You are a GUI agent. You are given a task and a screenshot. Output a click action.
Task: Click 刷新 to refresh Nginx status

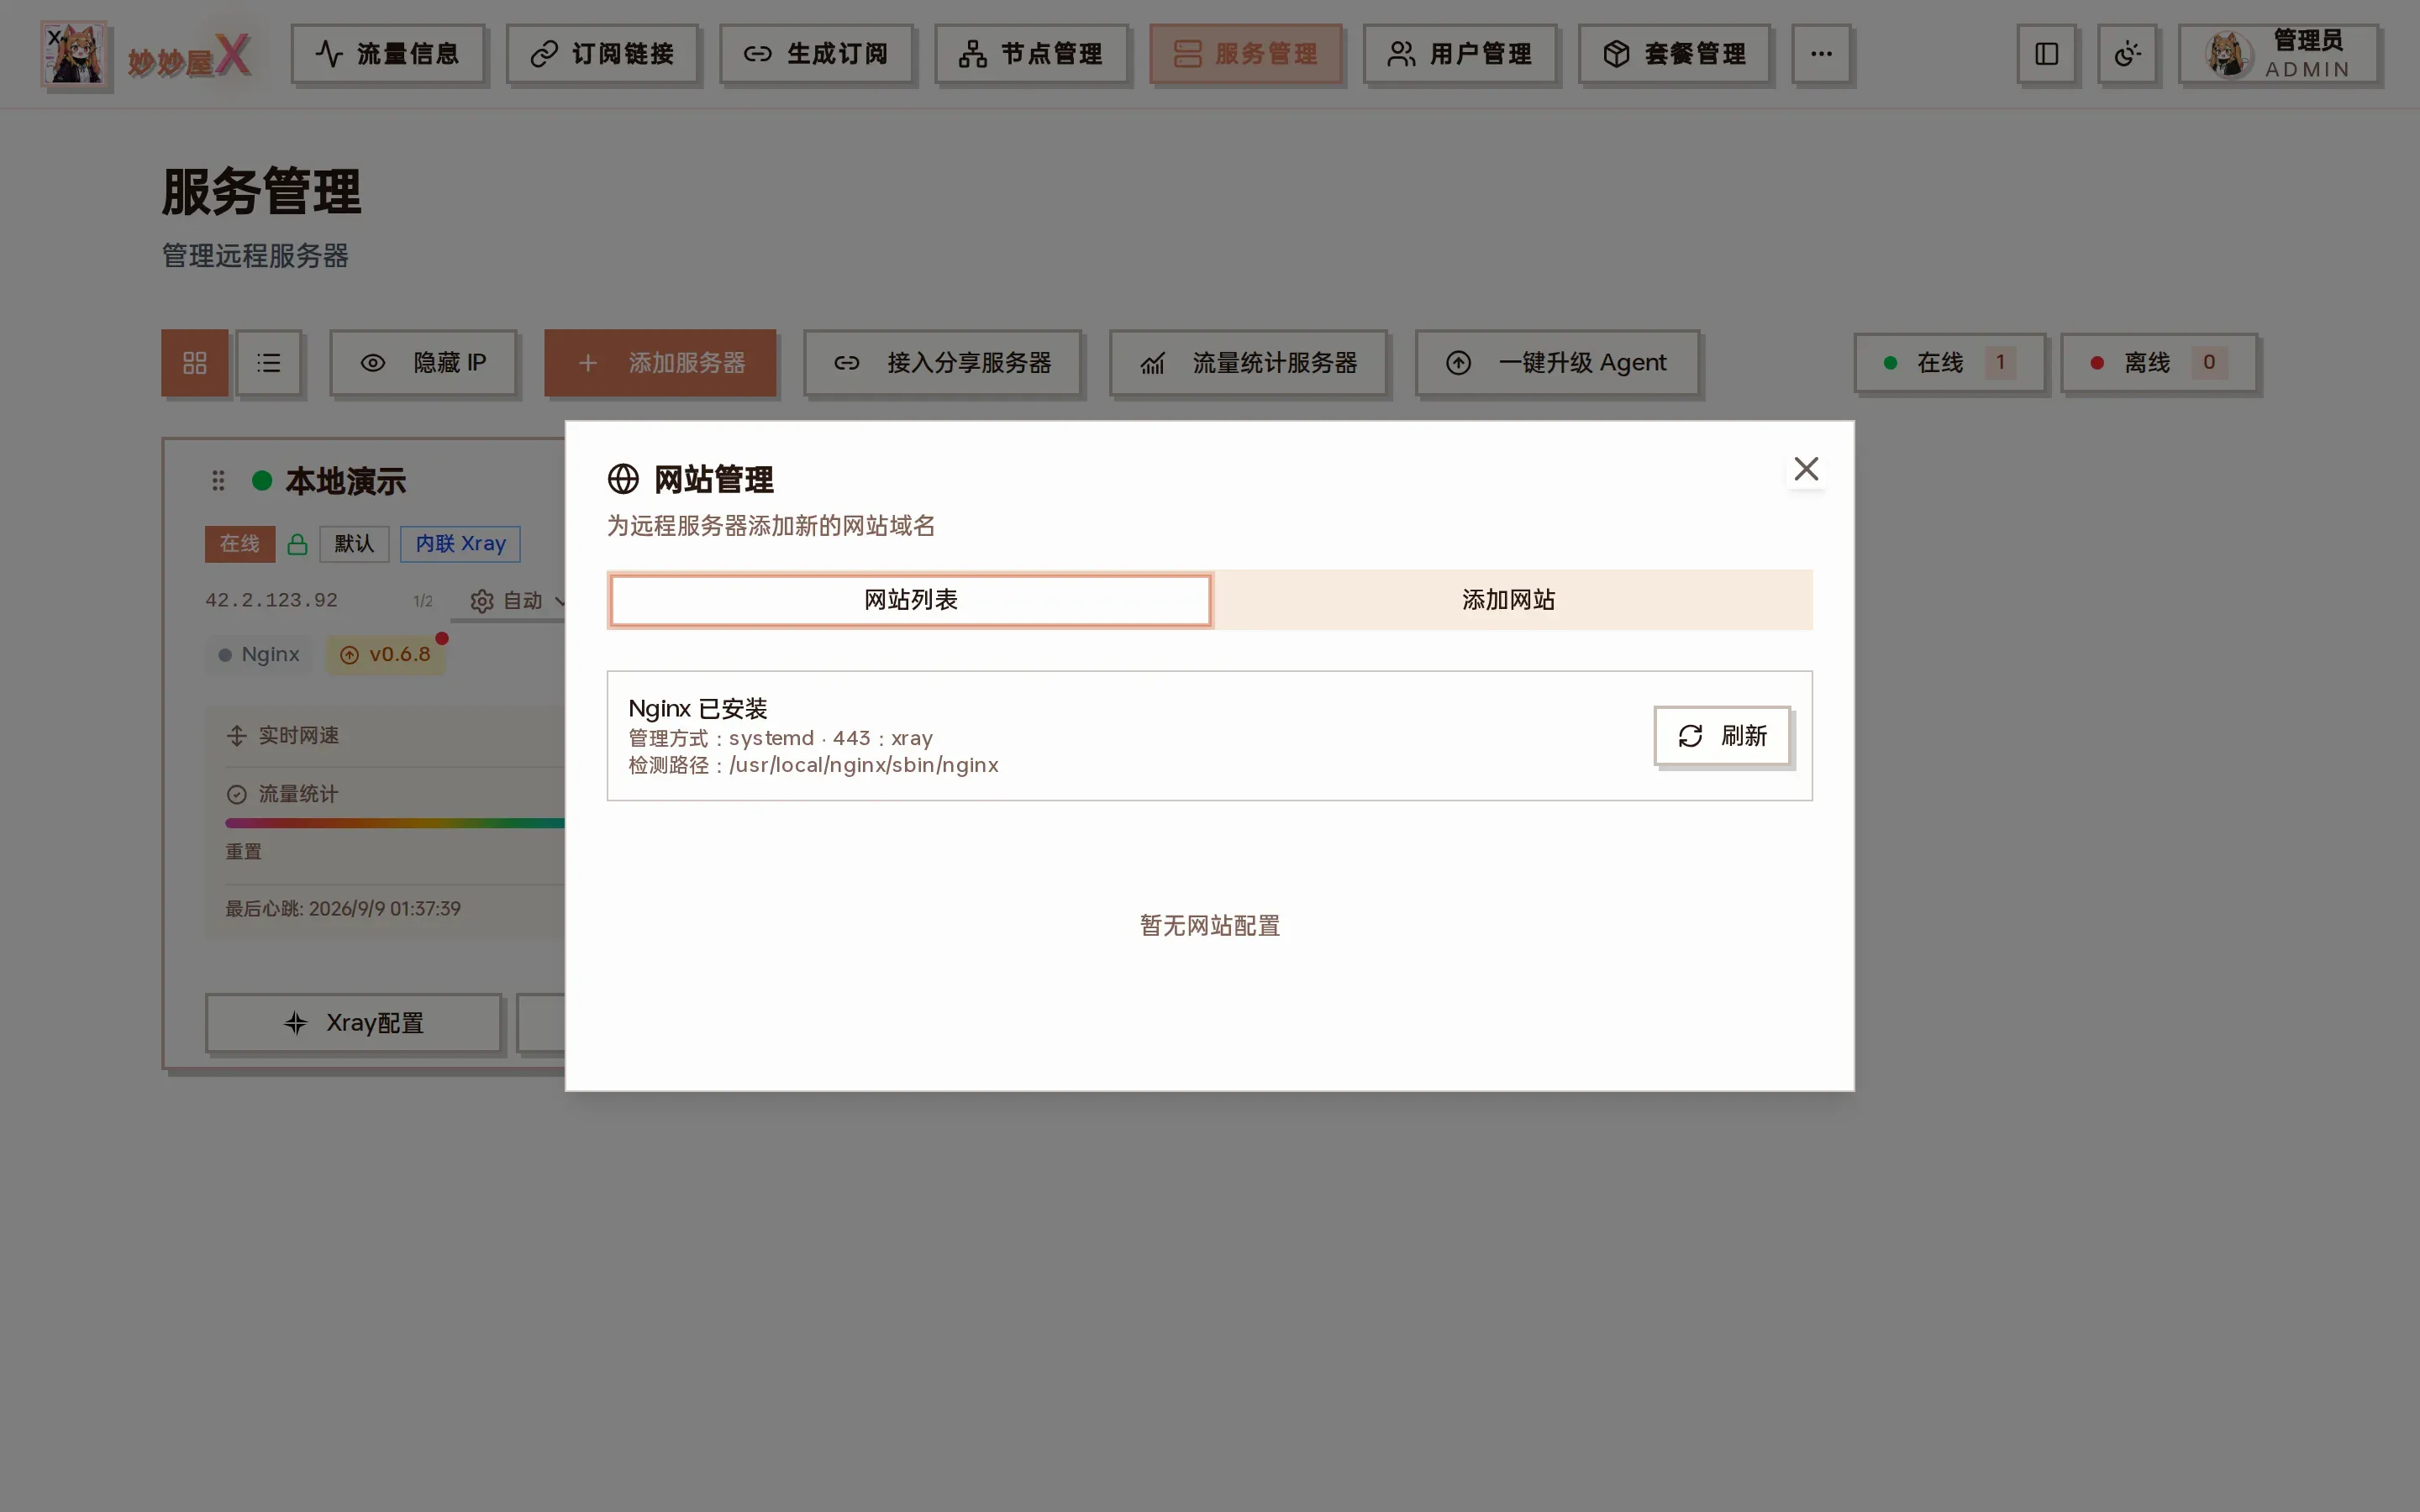1722,736
